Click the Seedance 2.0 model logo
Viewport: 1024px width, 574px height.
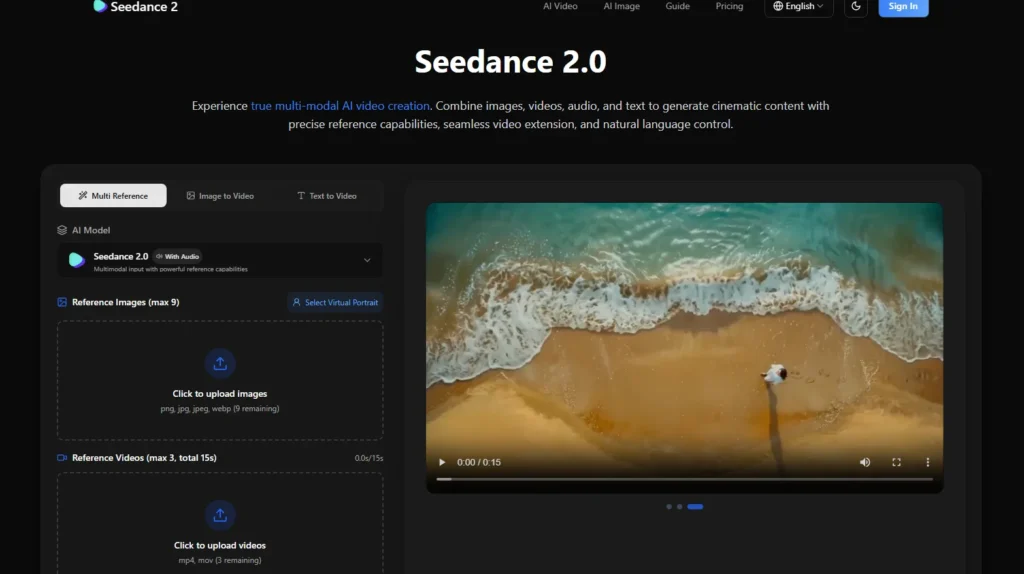[76, 260]
